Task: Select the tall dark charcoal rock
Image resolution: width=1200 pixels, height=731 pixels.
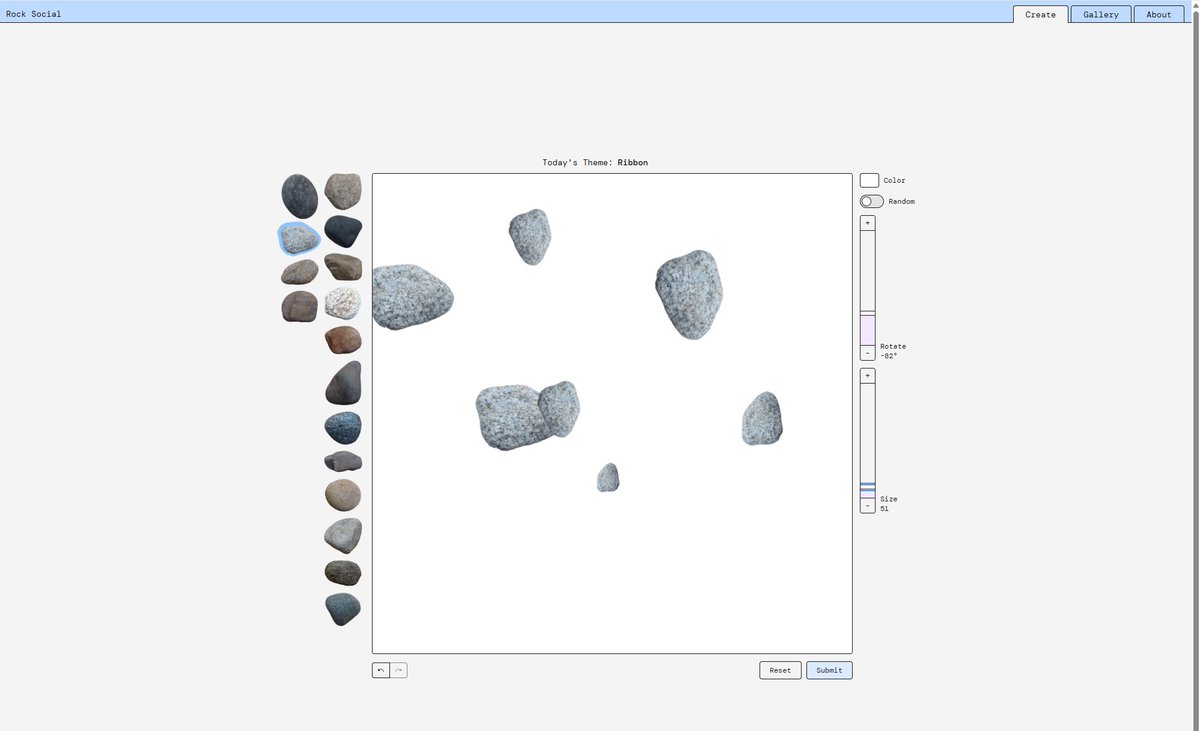Action: [343, 383]
